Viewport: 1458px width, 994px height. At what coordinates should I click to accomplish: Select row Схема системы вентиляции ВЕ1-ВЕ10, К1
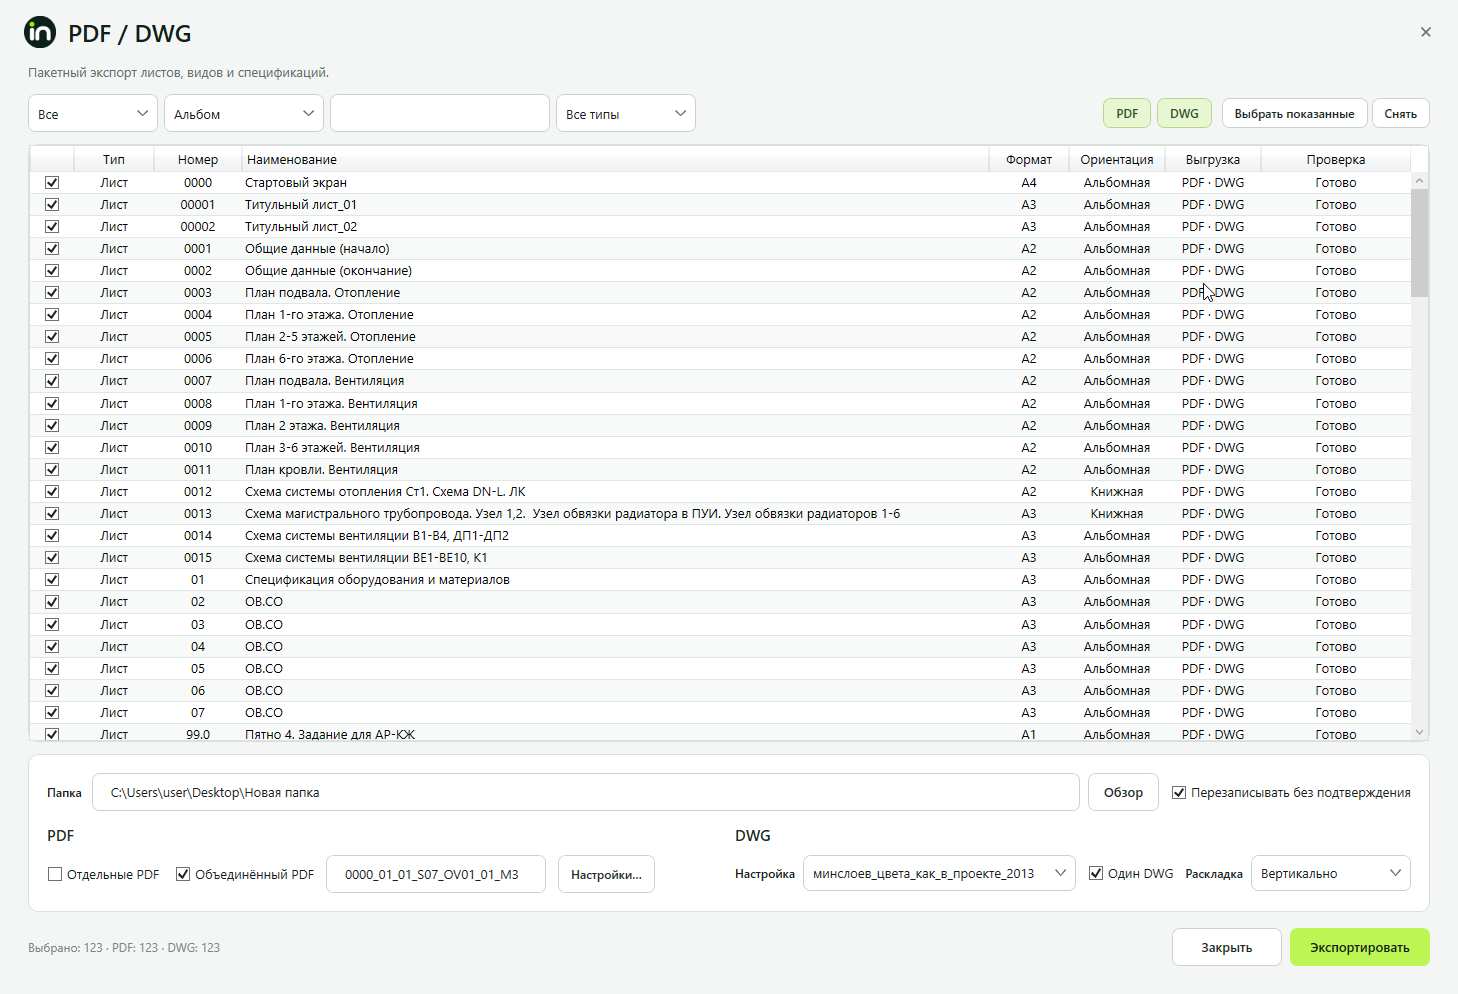tap(720, 558)
